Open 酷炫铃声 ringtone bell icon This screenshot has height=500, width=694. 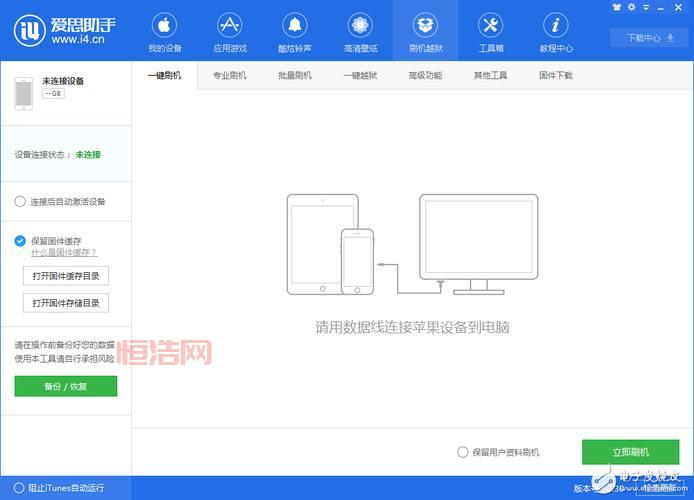click(294, 25)
